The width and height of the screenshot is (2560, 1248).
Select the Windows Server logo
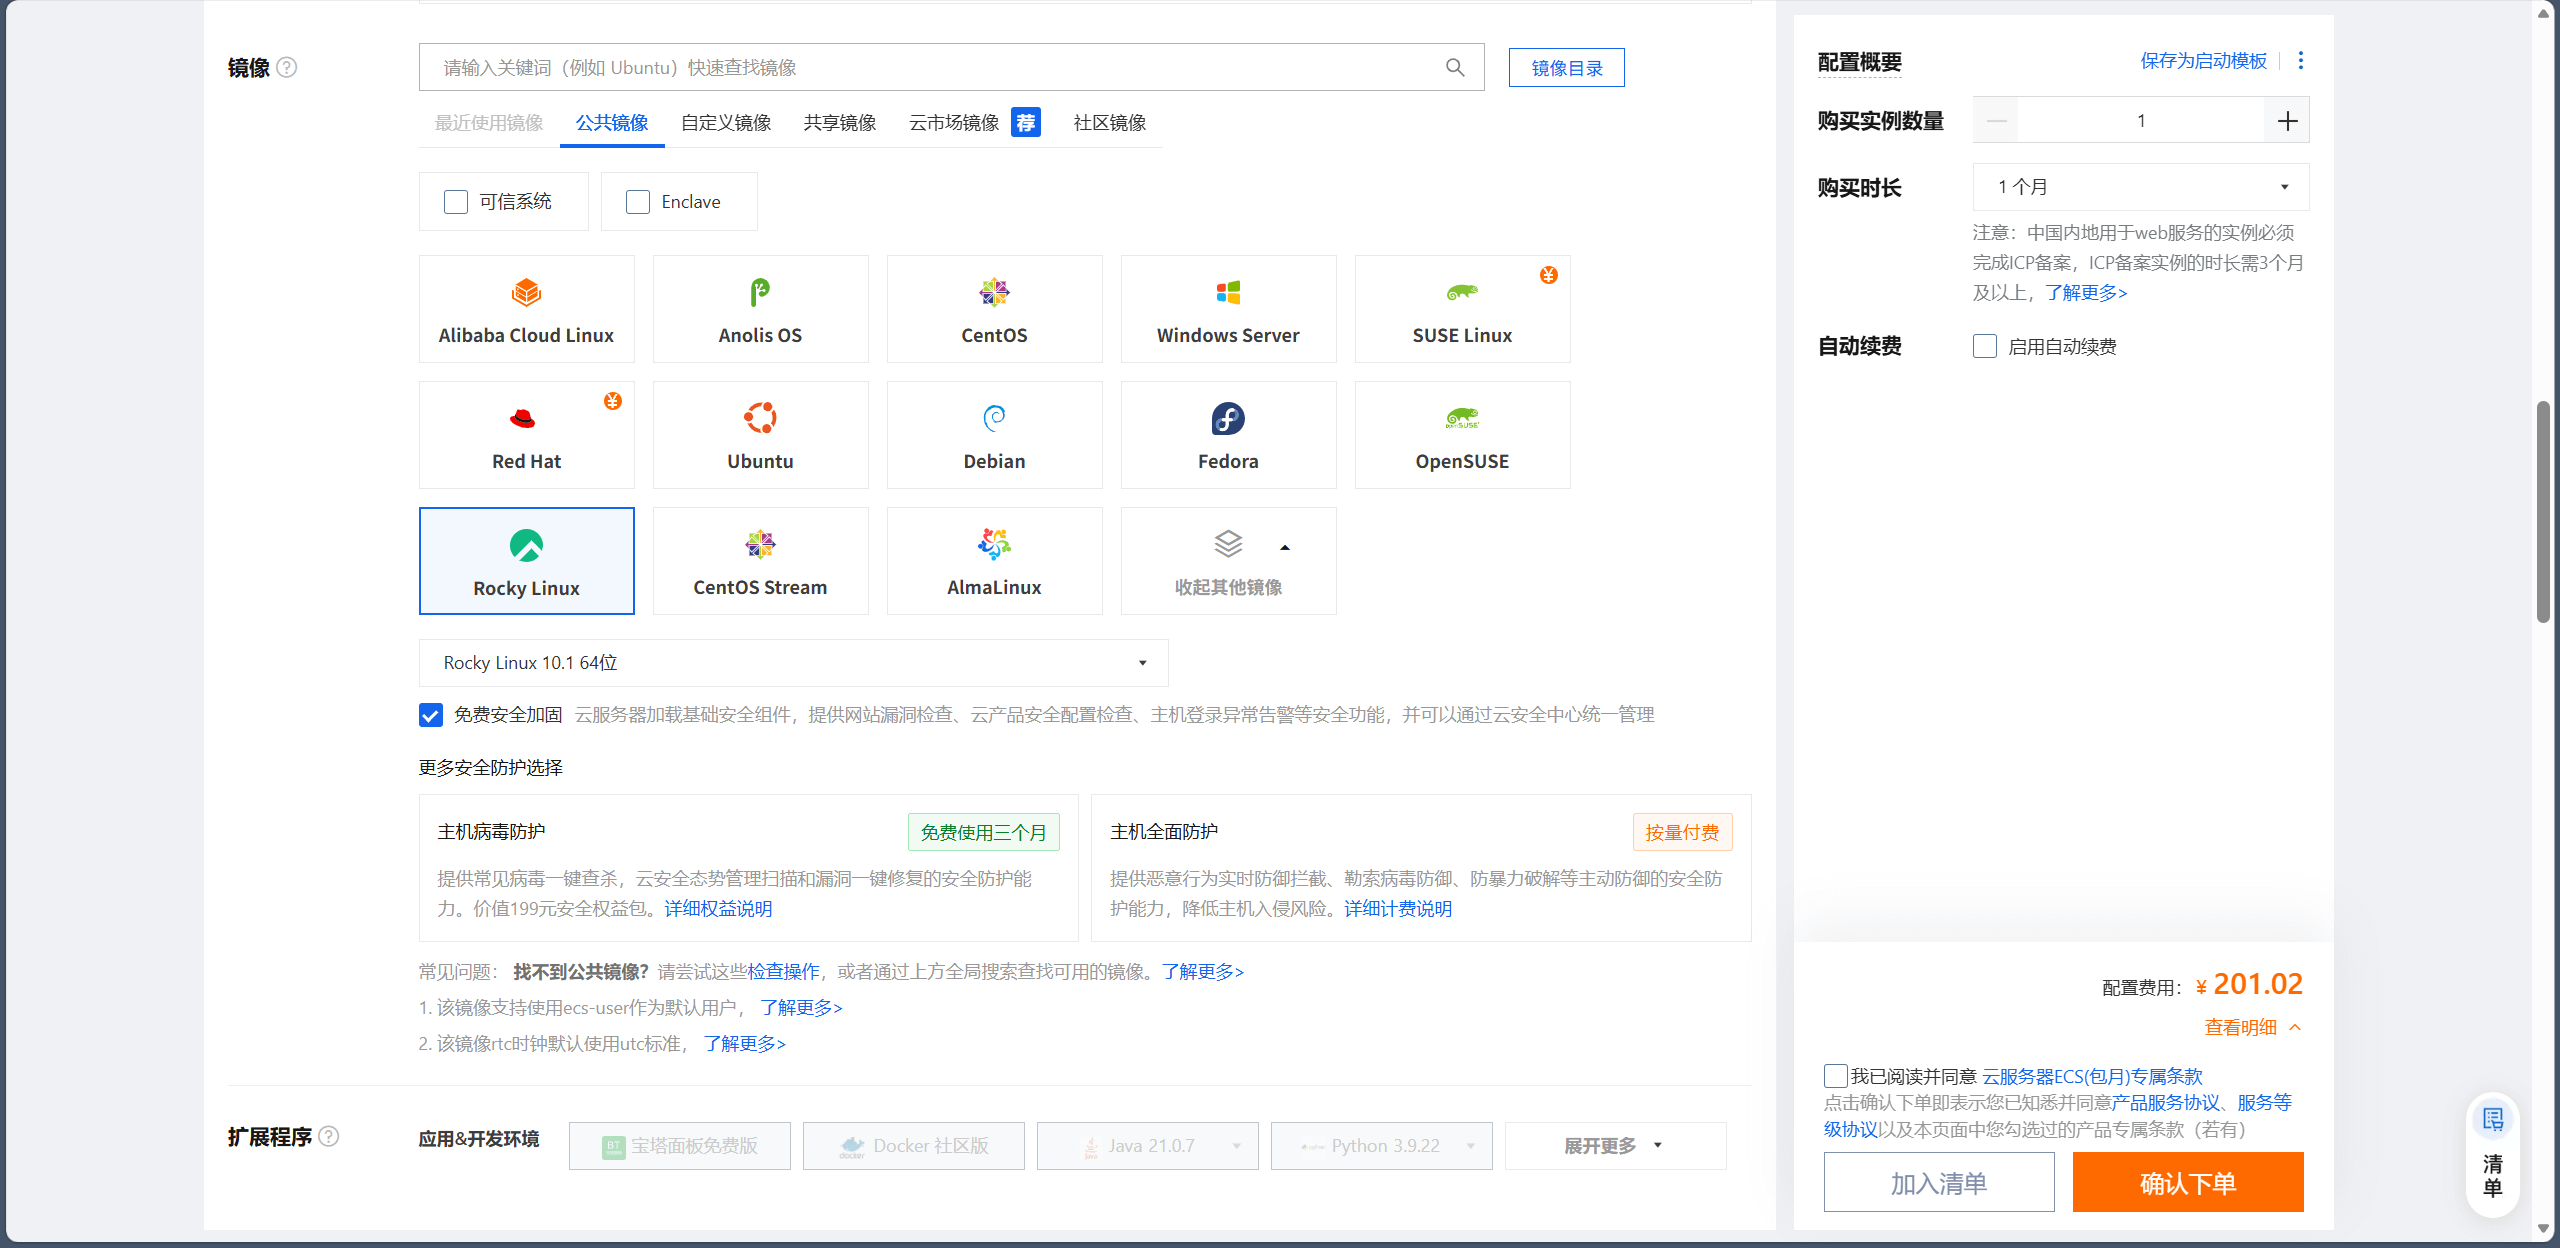[x=1228, y=292]
